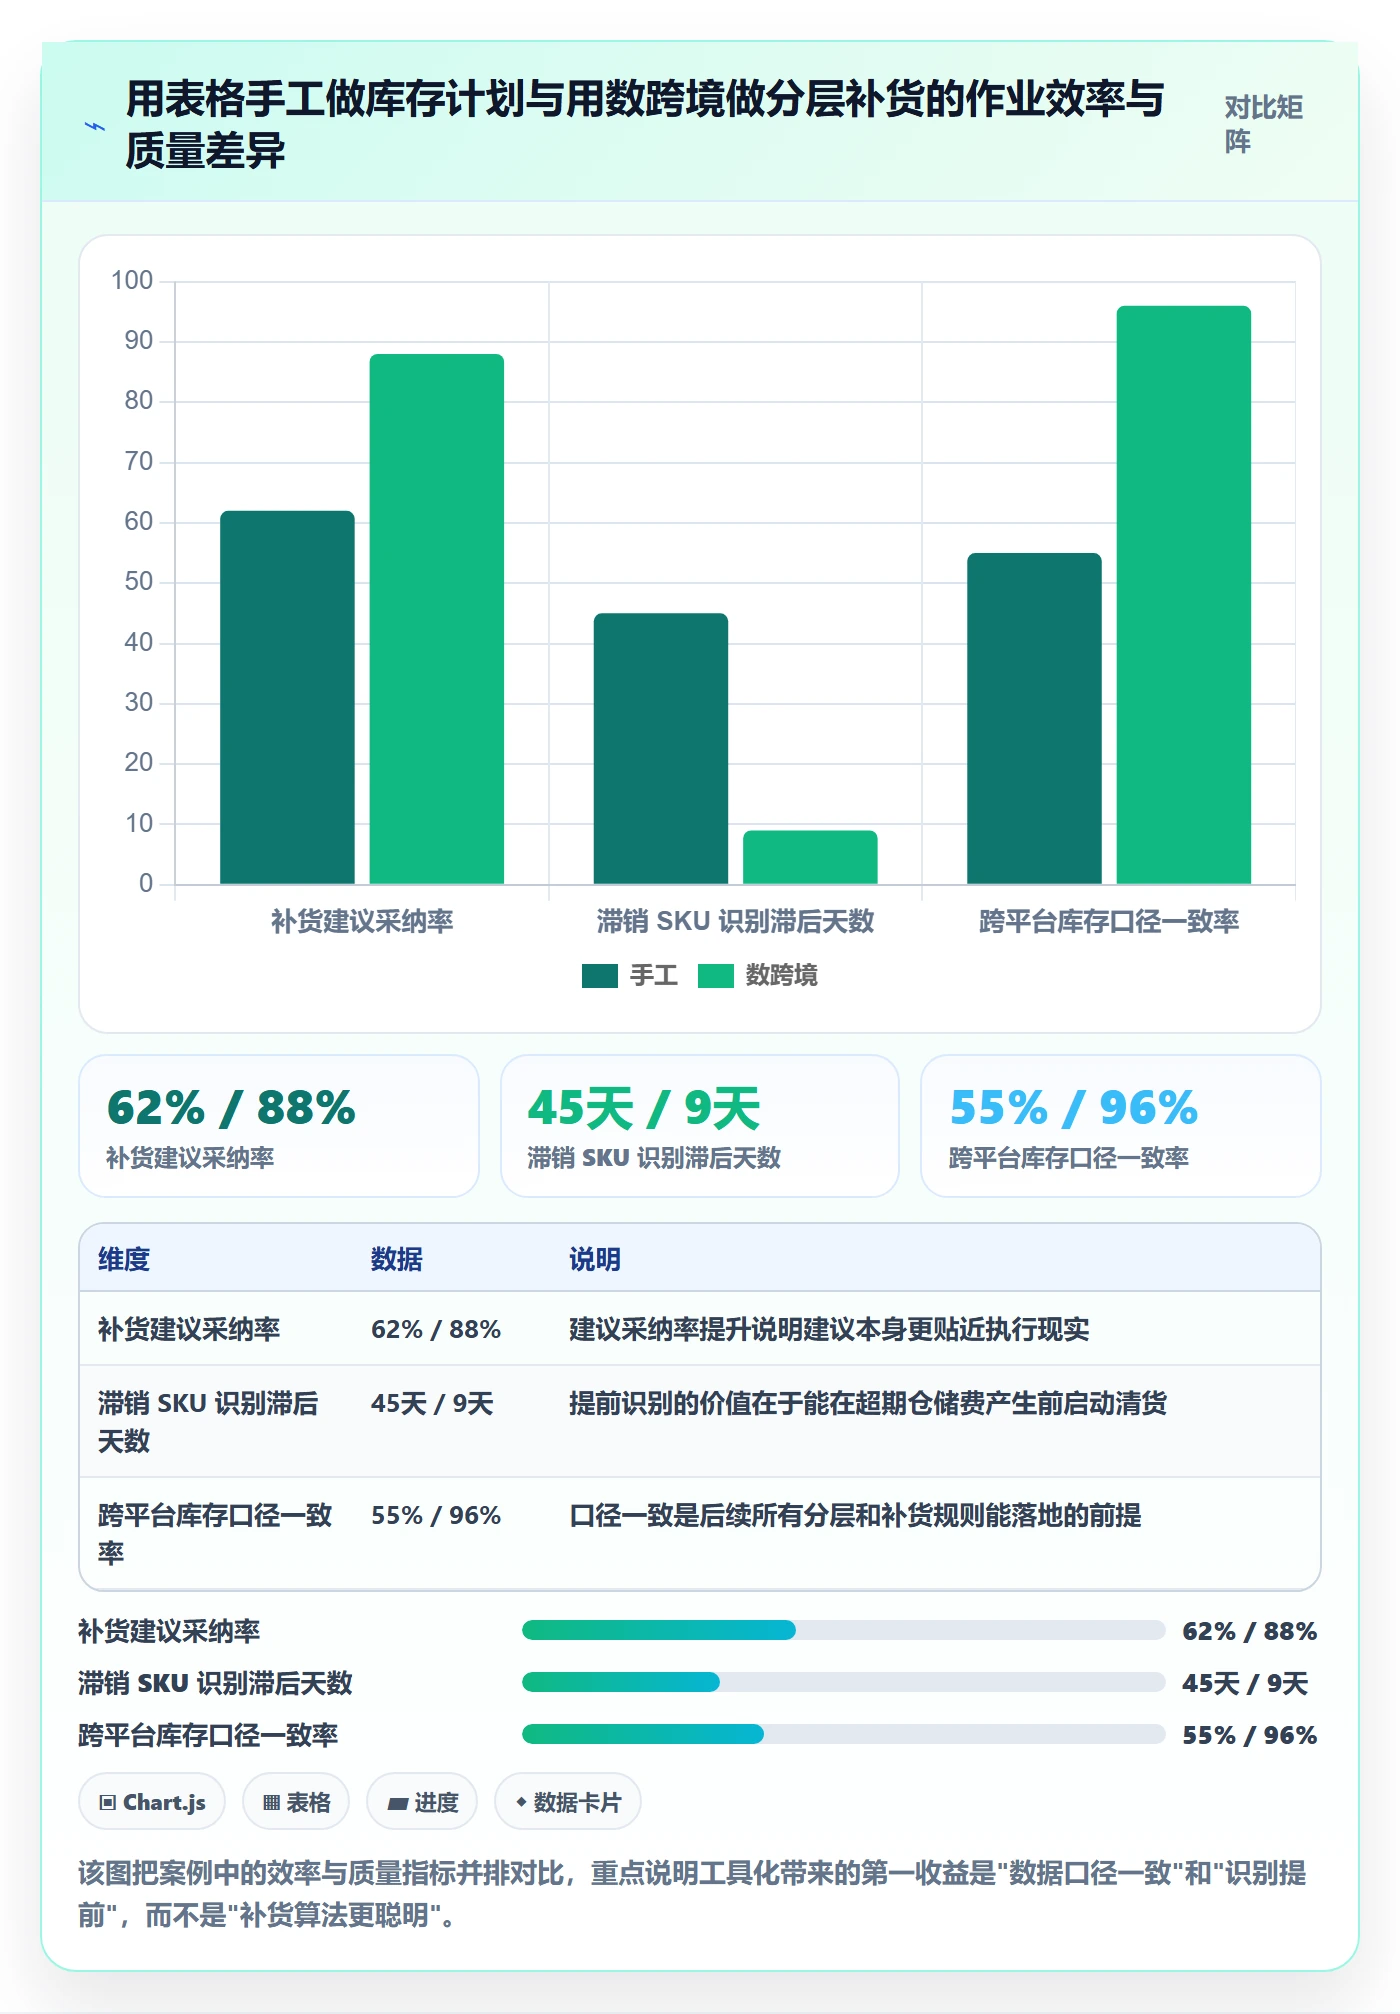Viewport: 1400px width, 2014px height.
Task: Click the 滞销 SKU 识别滞后天数 x-axis label
Action: coord(735,921)
